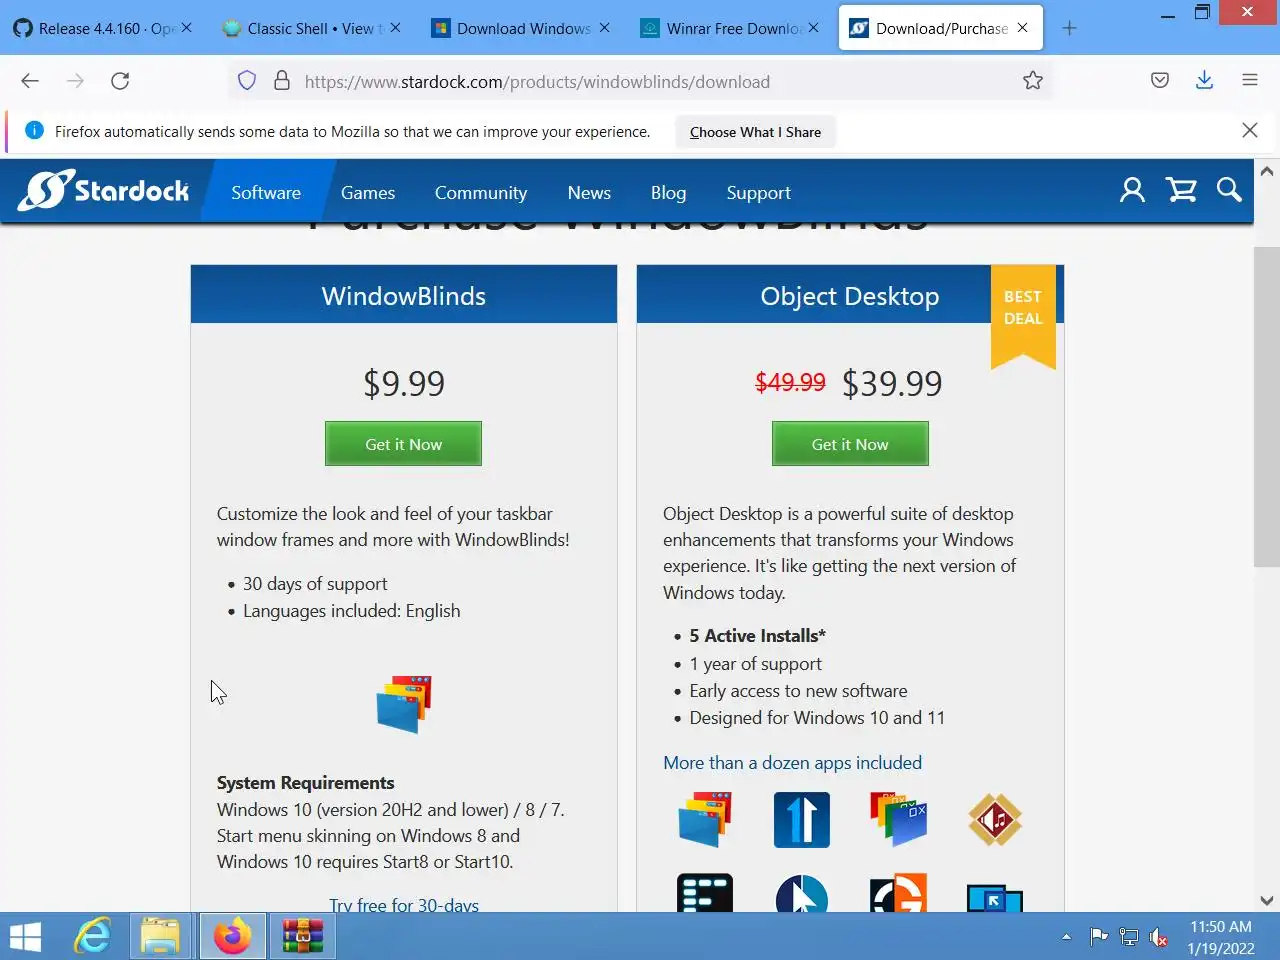1280x960 pixels.
Task: Open the Stardock account profile icon
Action: (1132, 190)
